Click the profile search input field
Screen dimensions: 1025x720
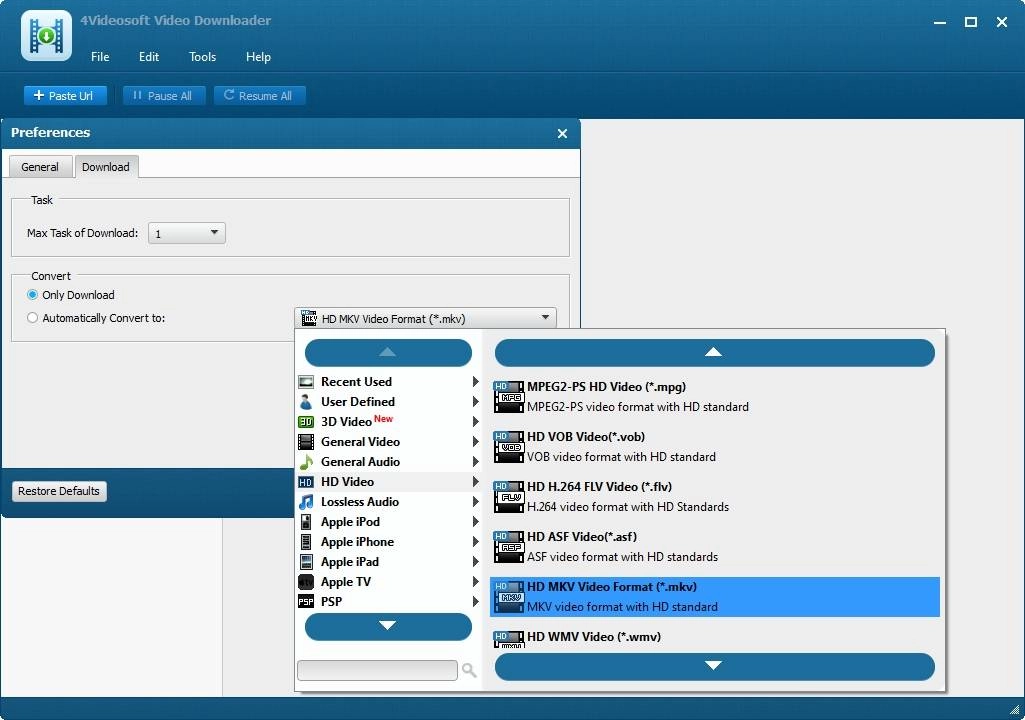pyautogui.click(x=377, y=670)
